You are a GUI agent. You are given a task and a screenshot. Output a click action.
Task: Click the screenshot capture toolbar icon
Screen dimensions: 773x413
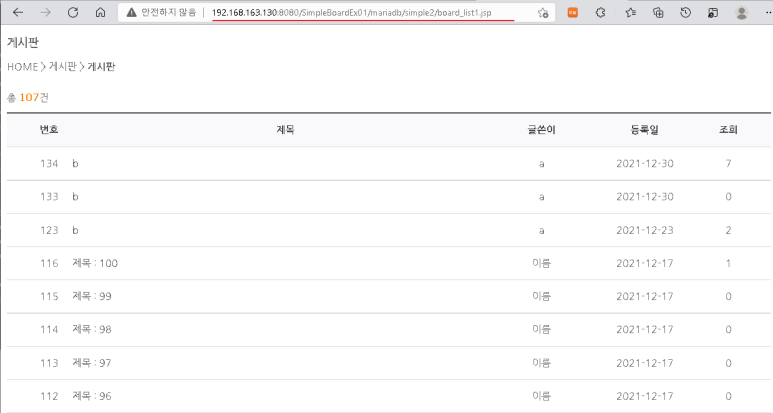point(713,13)
